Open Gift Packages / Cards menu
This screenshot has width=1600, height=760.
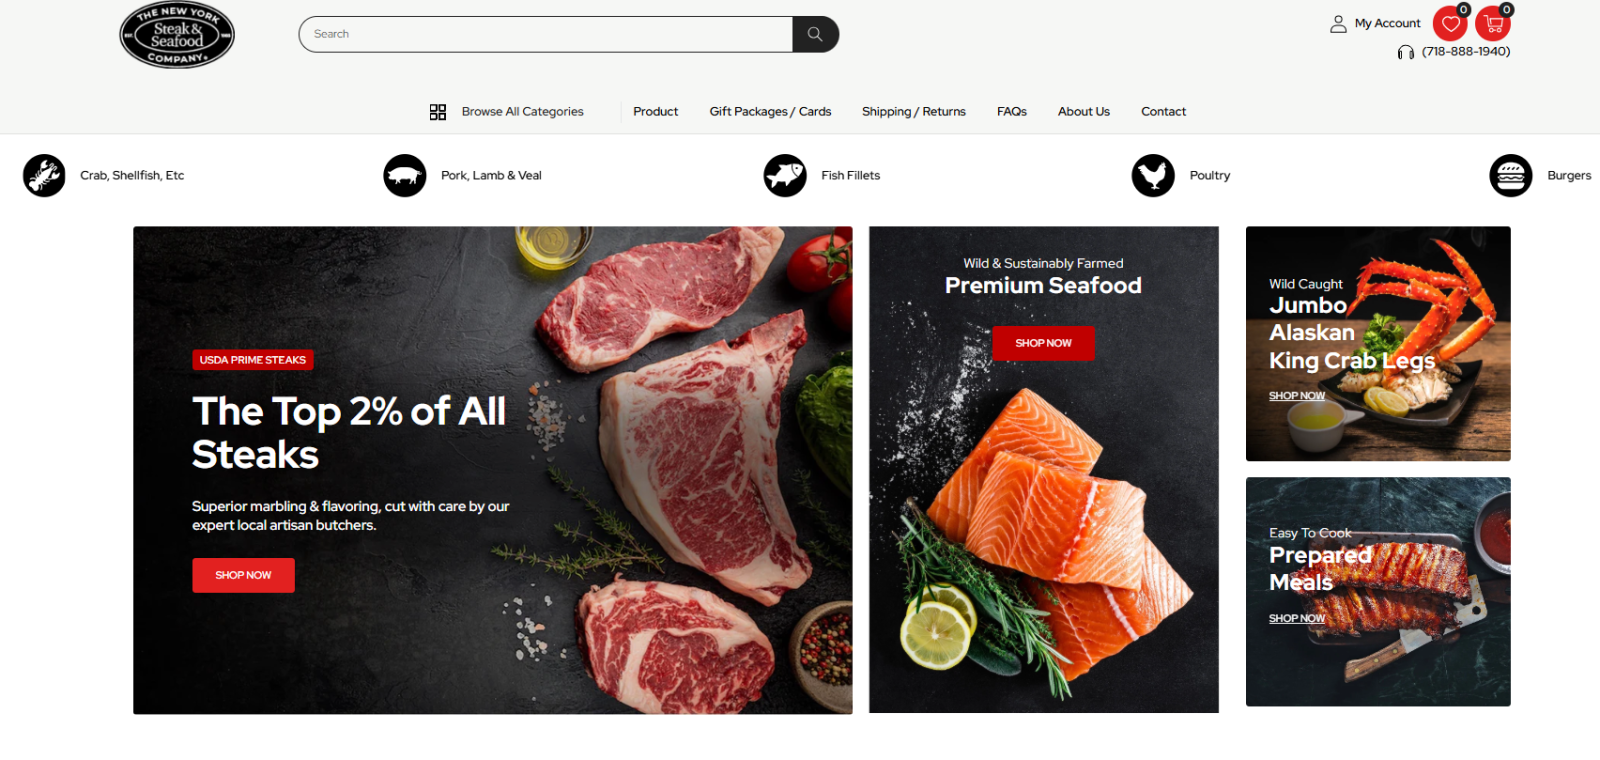pyautogui.click(x=770, y=112)
